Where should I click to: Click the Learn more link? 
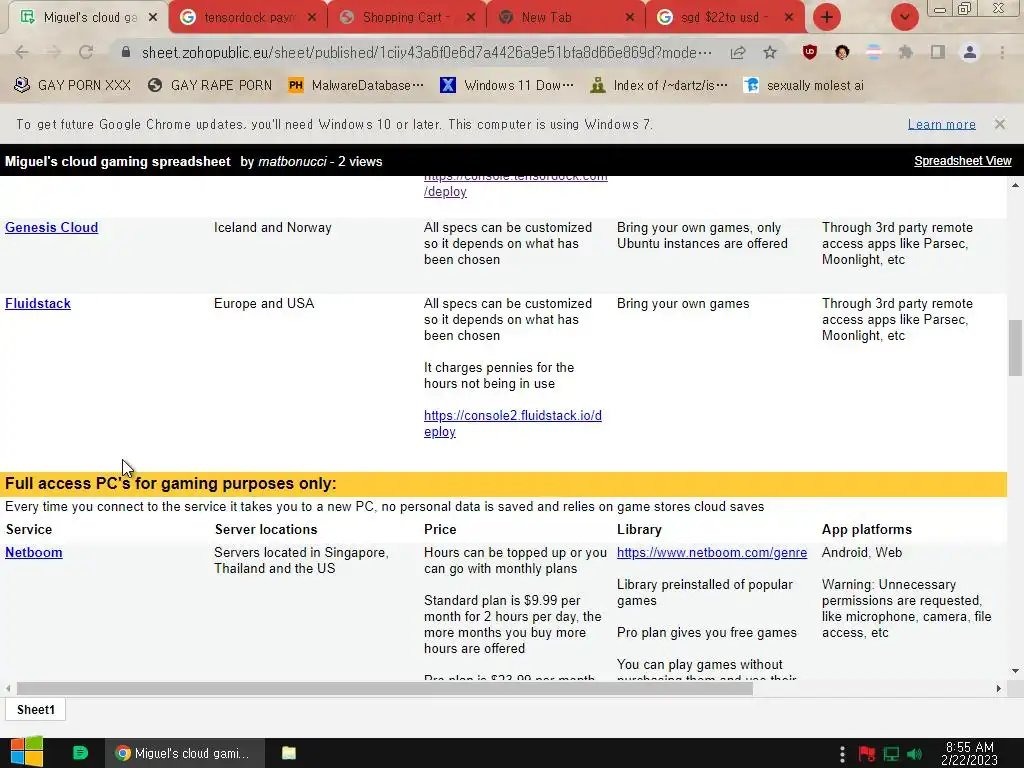[942, 124]
